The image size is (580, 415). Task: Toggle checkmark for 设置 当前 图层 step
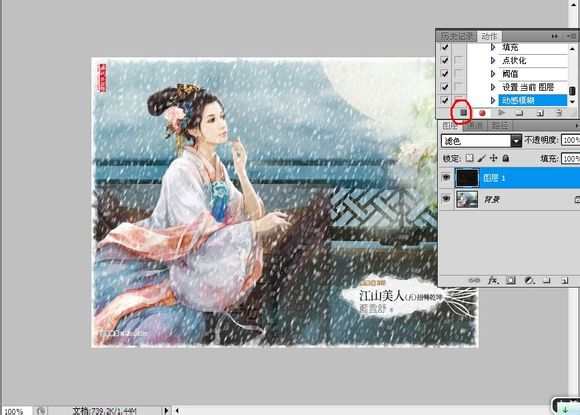pyautogui.click(x=445, y=87)
